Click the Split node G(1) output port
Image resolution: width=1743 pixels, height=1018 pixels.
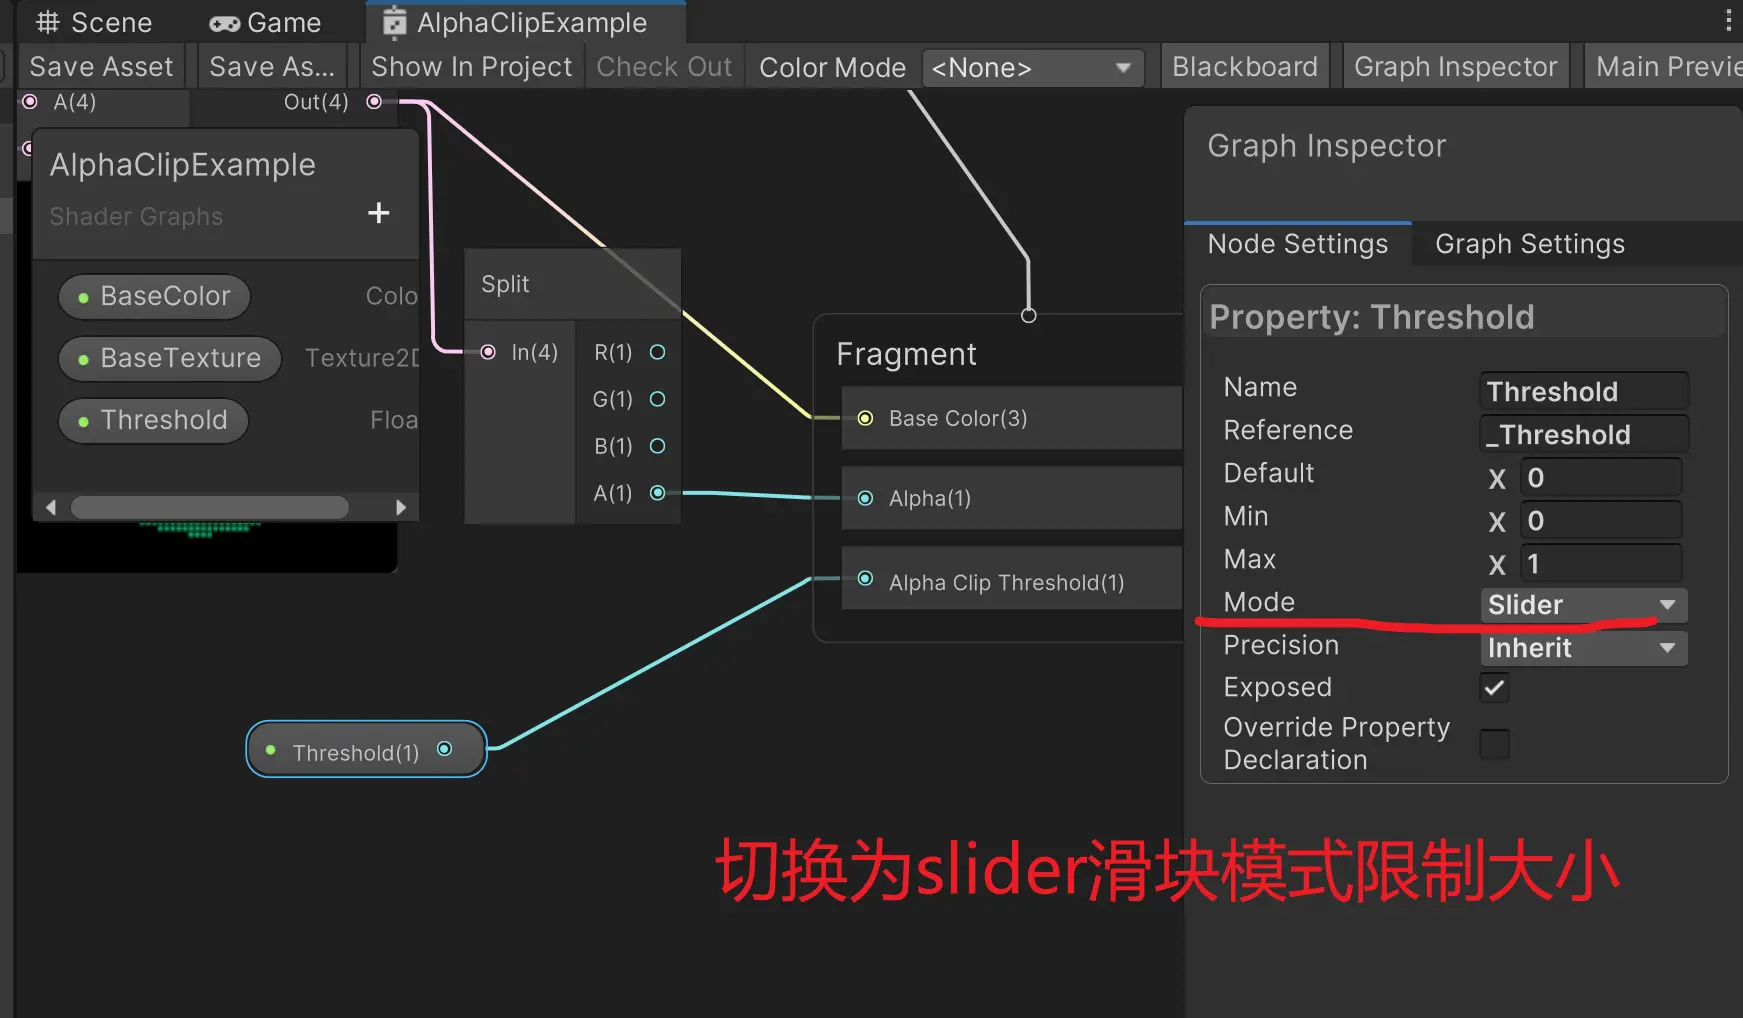click(658, 399)
